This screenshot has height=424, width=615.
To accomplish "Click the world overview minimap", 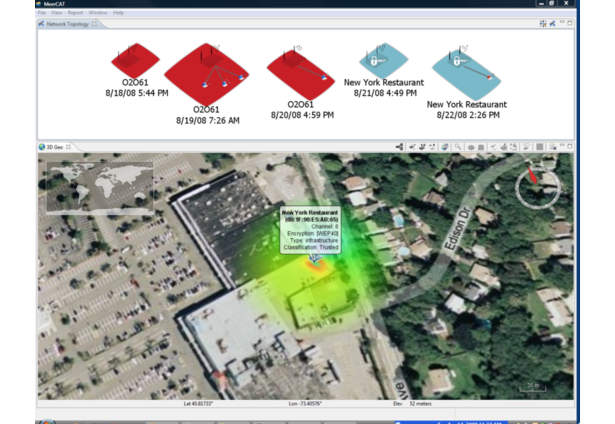I will pos(100,188).
